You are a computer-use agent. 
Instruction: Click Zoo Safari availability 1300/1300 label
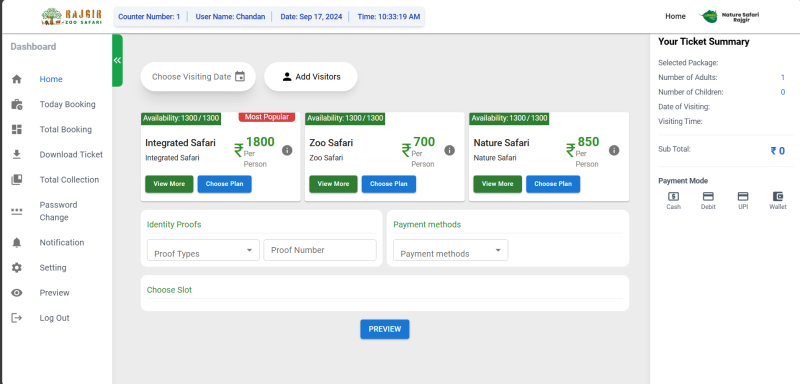tap(345, 118)
